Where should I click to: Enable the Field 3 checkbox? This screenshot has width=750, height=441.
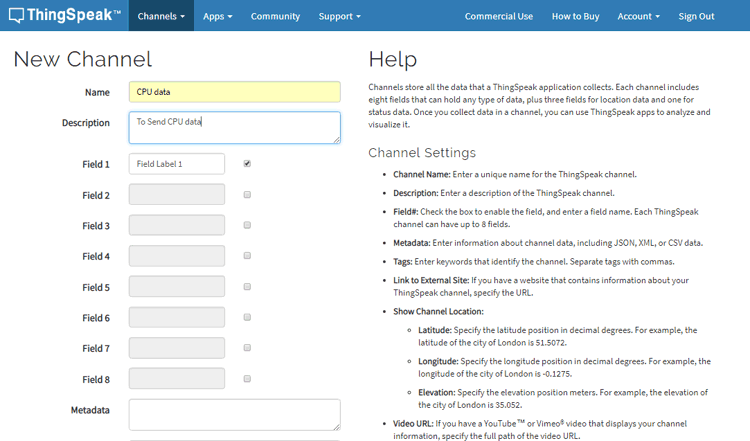247,225
